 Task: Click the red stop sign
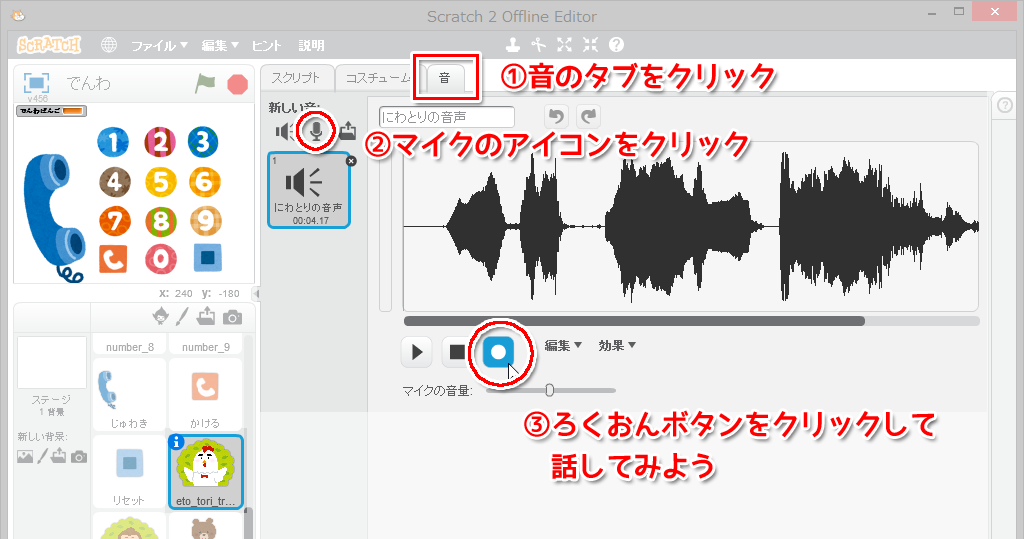click(x=237, y=84)
